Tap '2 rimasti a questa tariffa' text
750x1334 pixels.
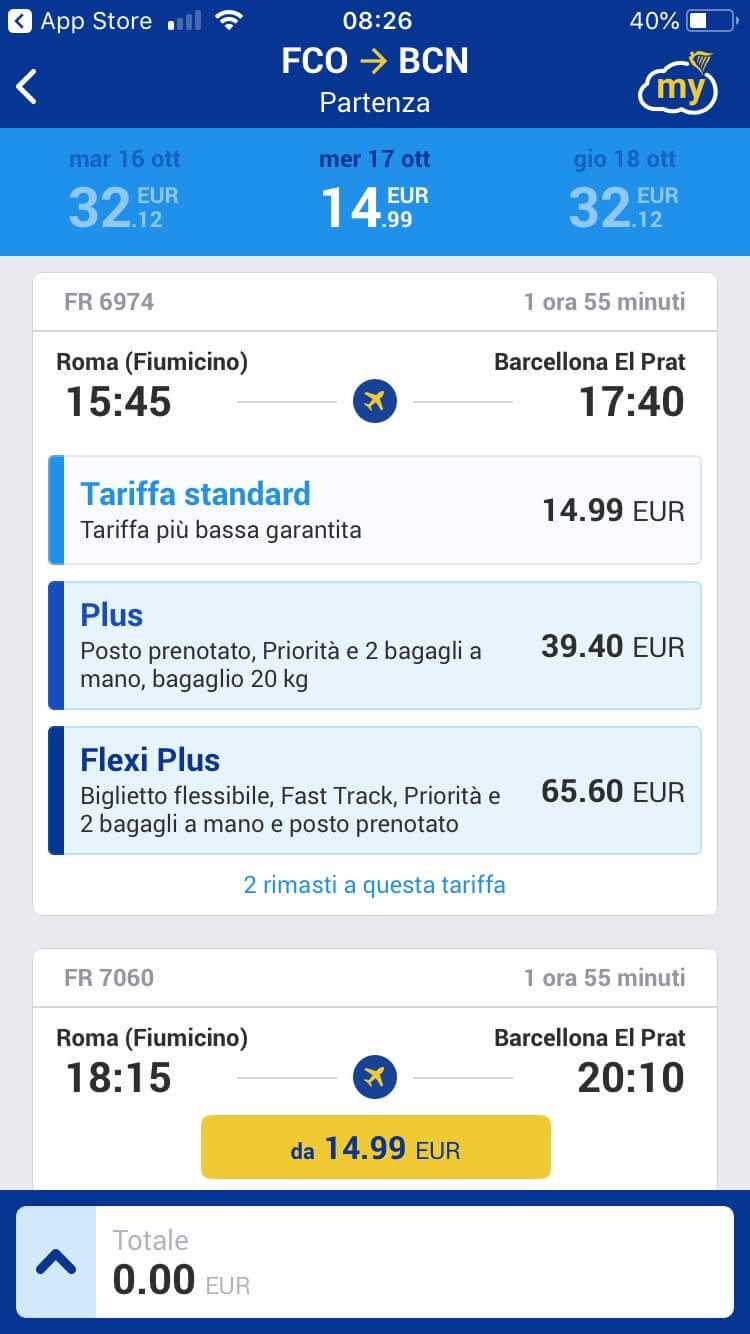coord(375,885)
